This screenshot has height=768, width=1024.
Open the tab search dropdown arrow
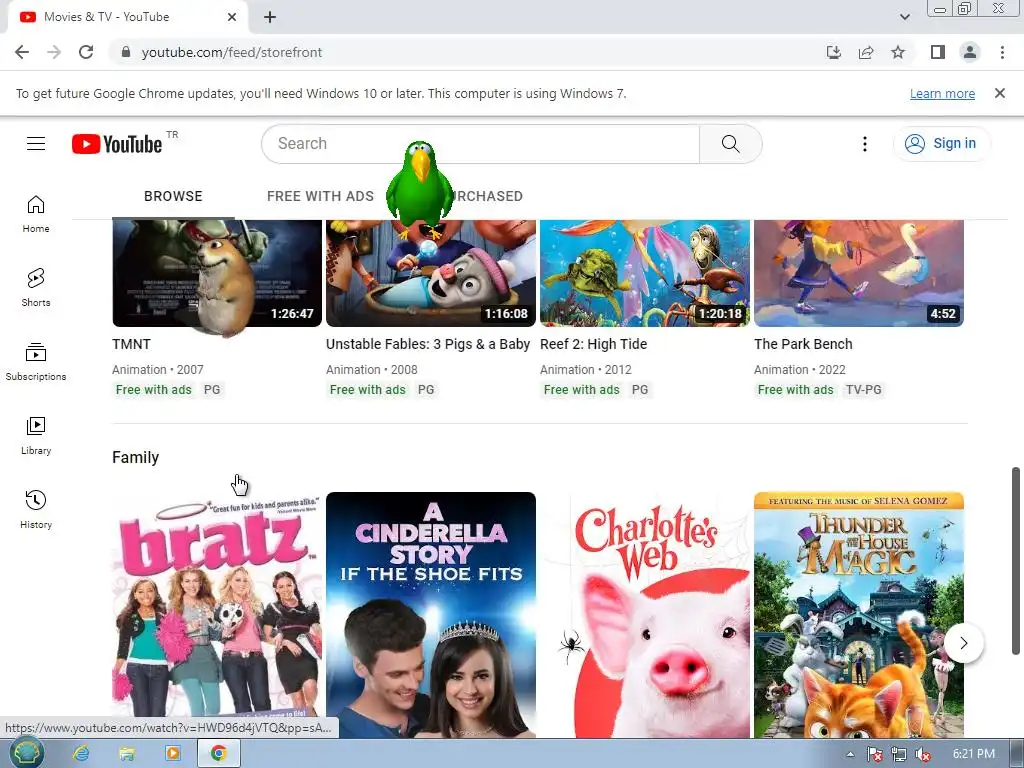click(x=905, y=17)
